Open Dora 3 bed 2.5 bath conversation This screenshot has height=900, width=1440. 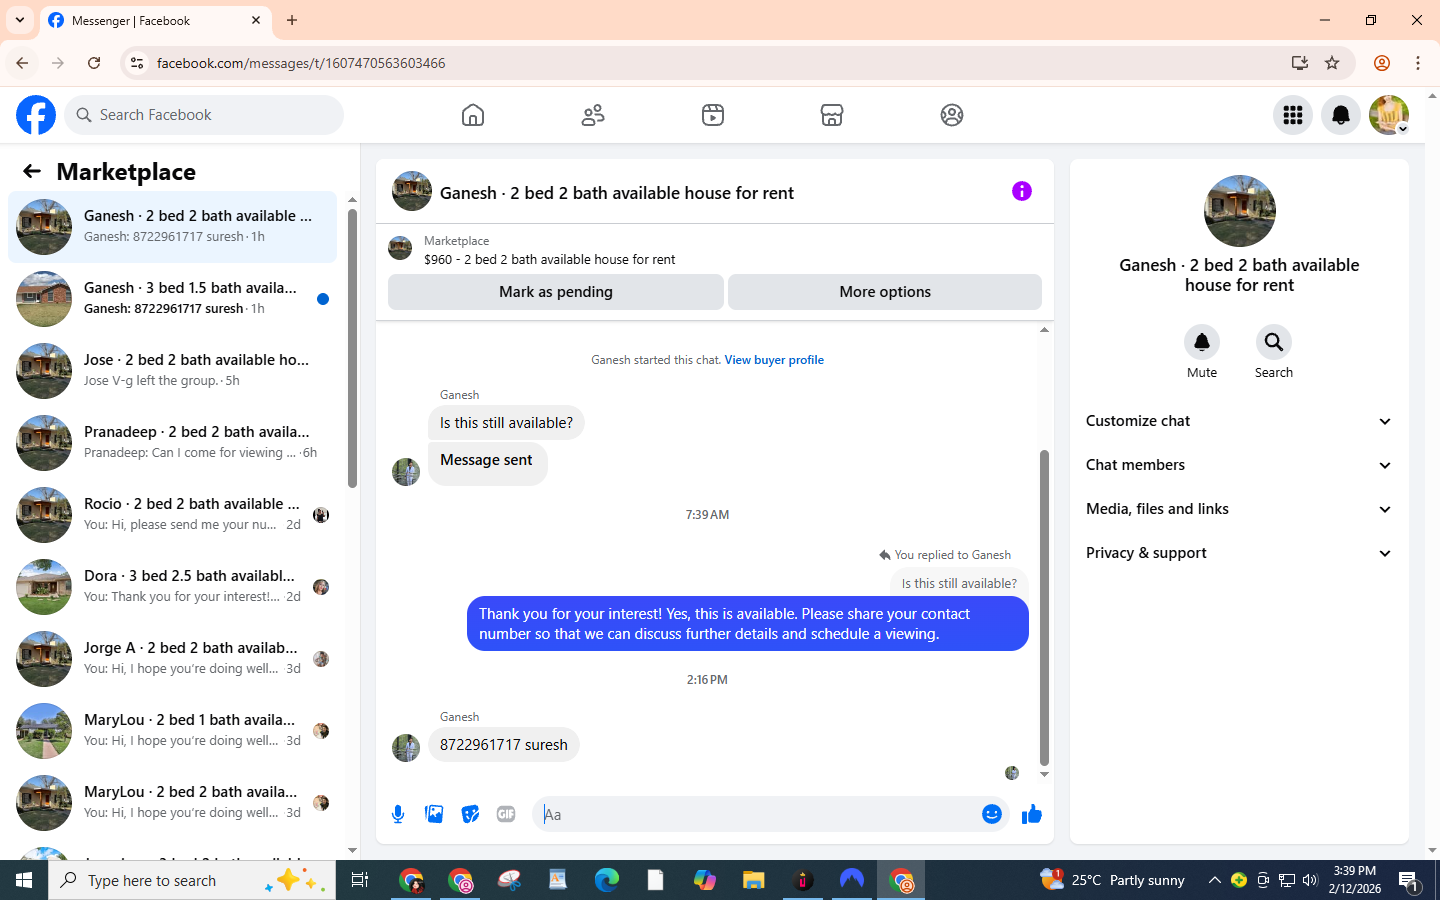172,587
